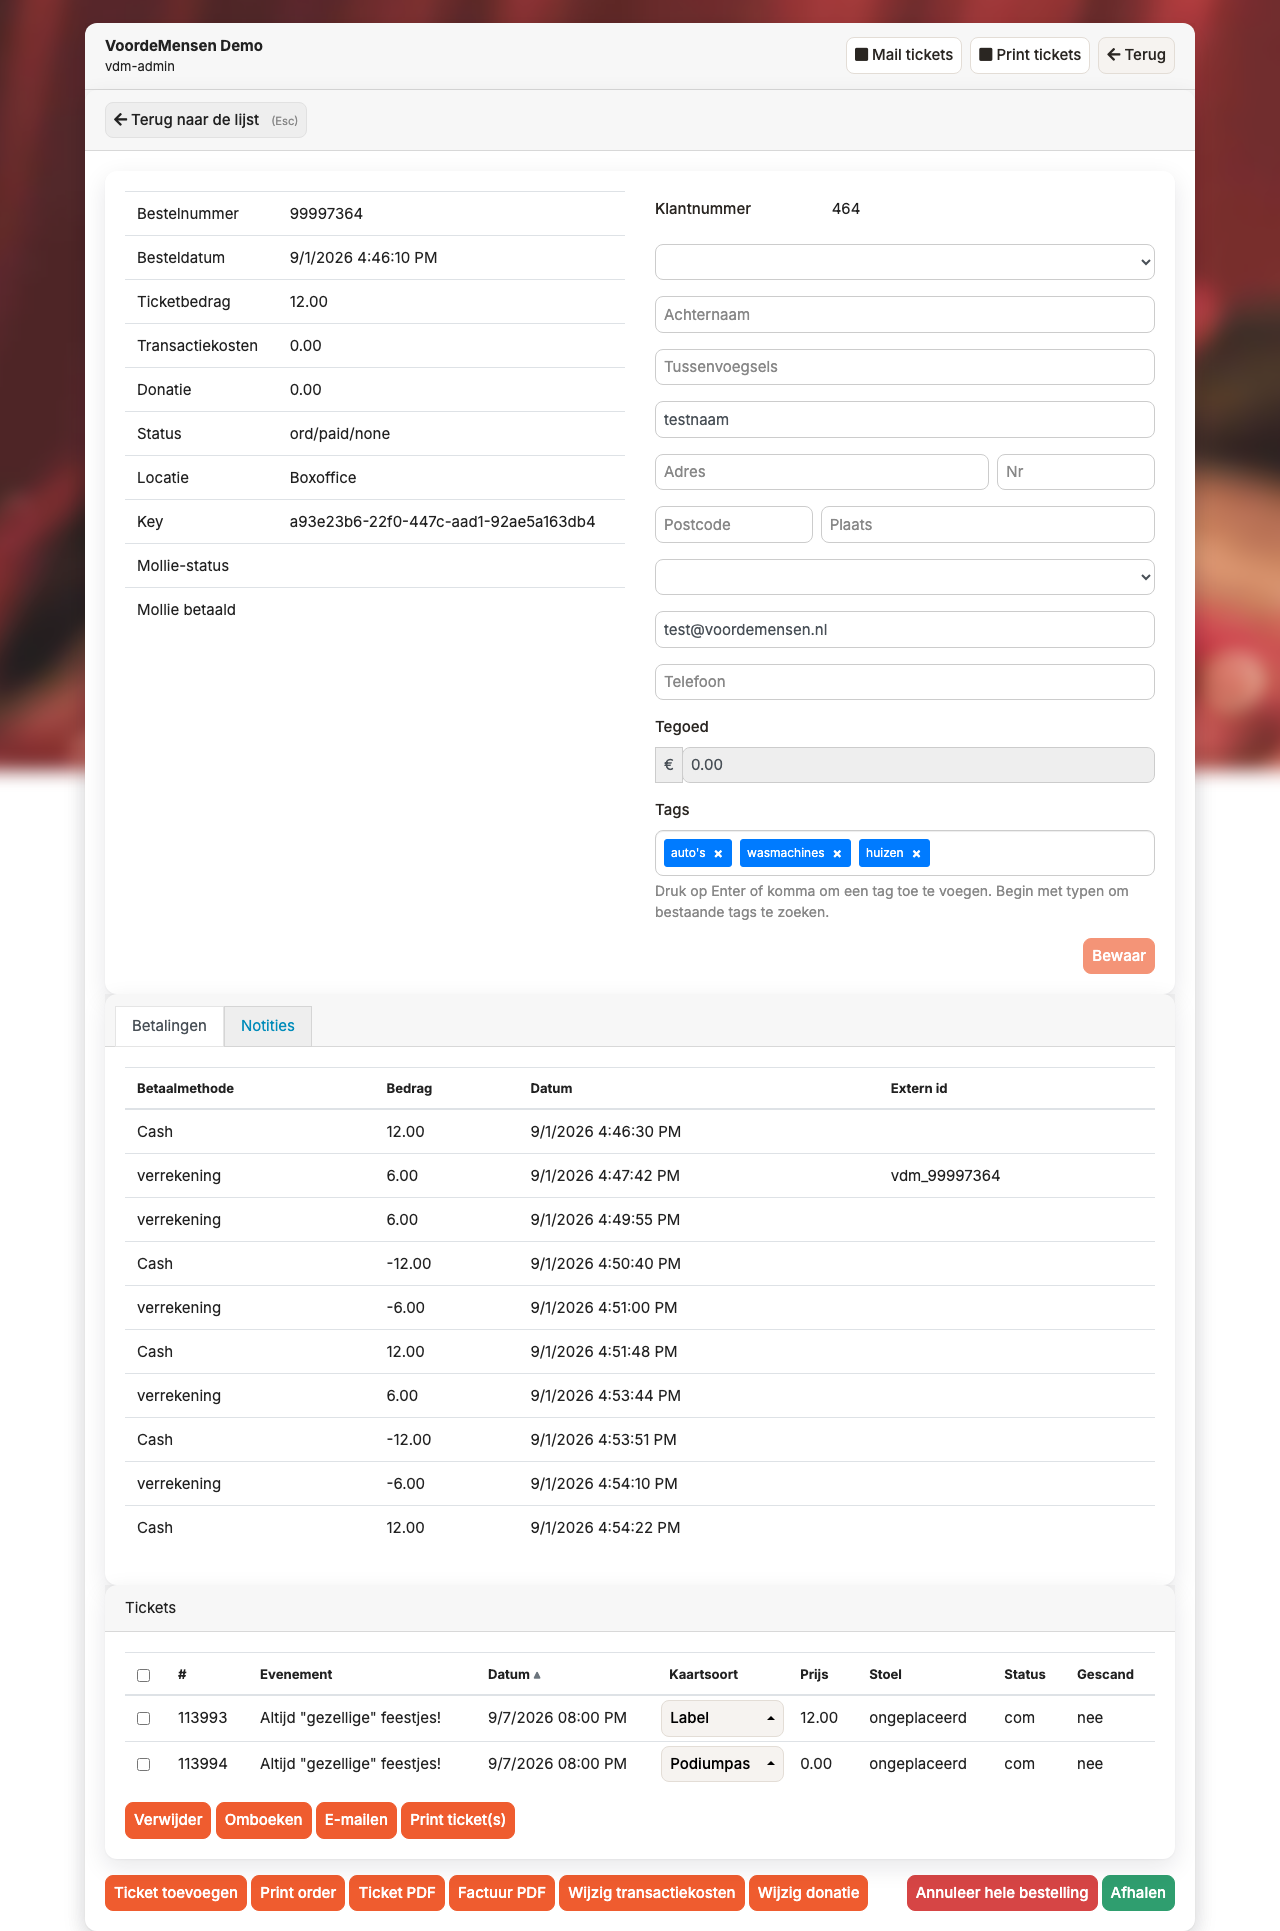Viewport: 1280px width, 1931px height.
Task: Focus the Adres input field
Action: point(822,472)
